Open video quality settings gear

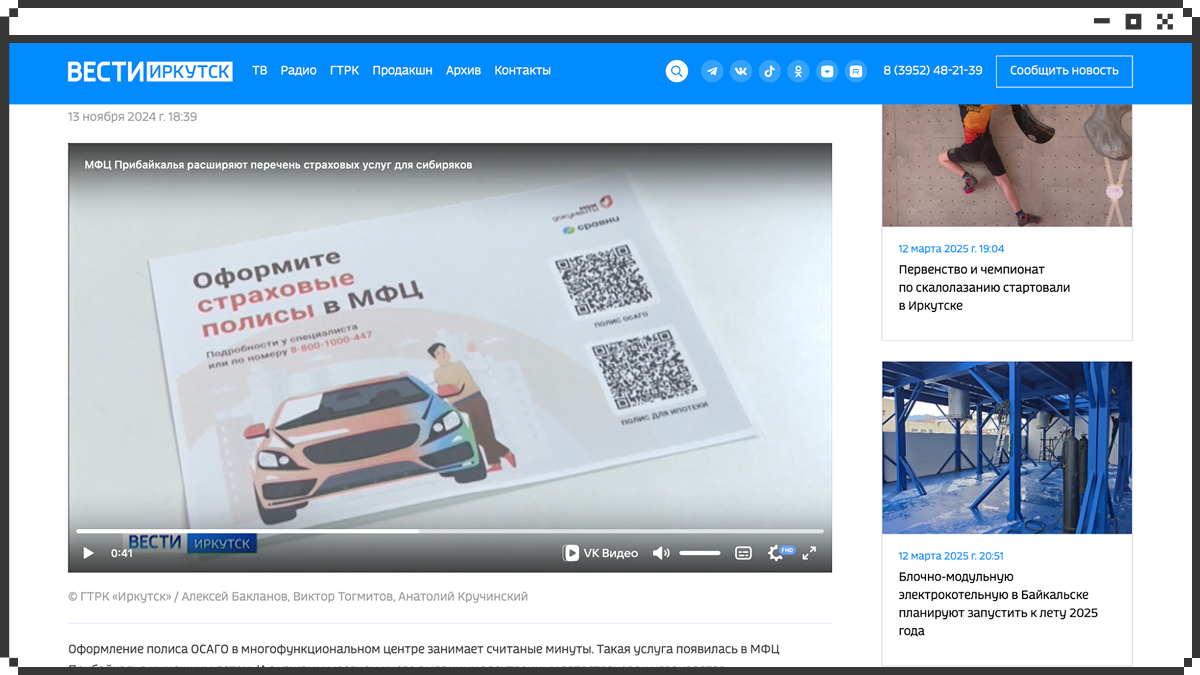776,553
